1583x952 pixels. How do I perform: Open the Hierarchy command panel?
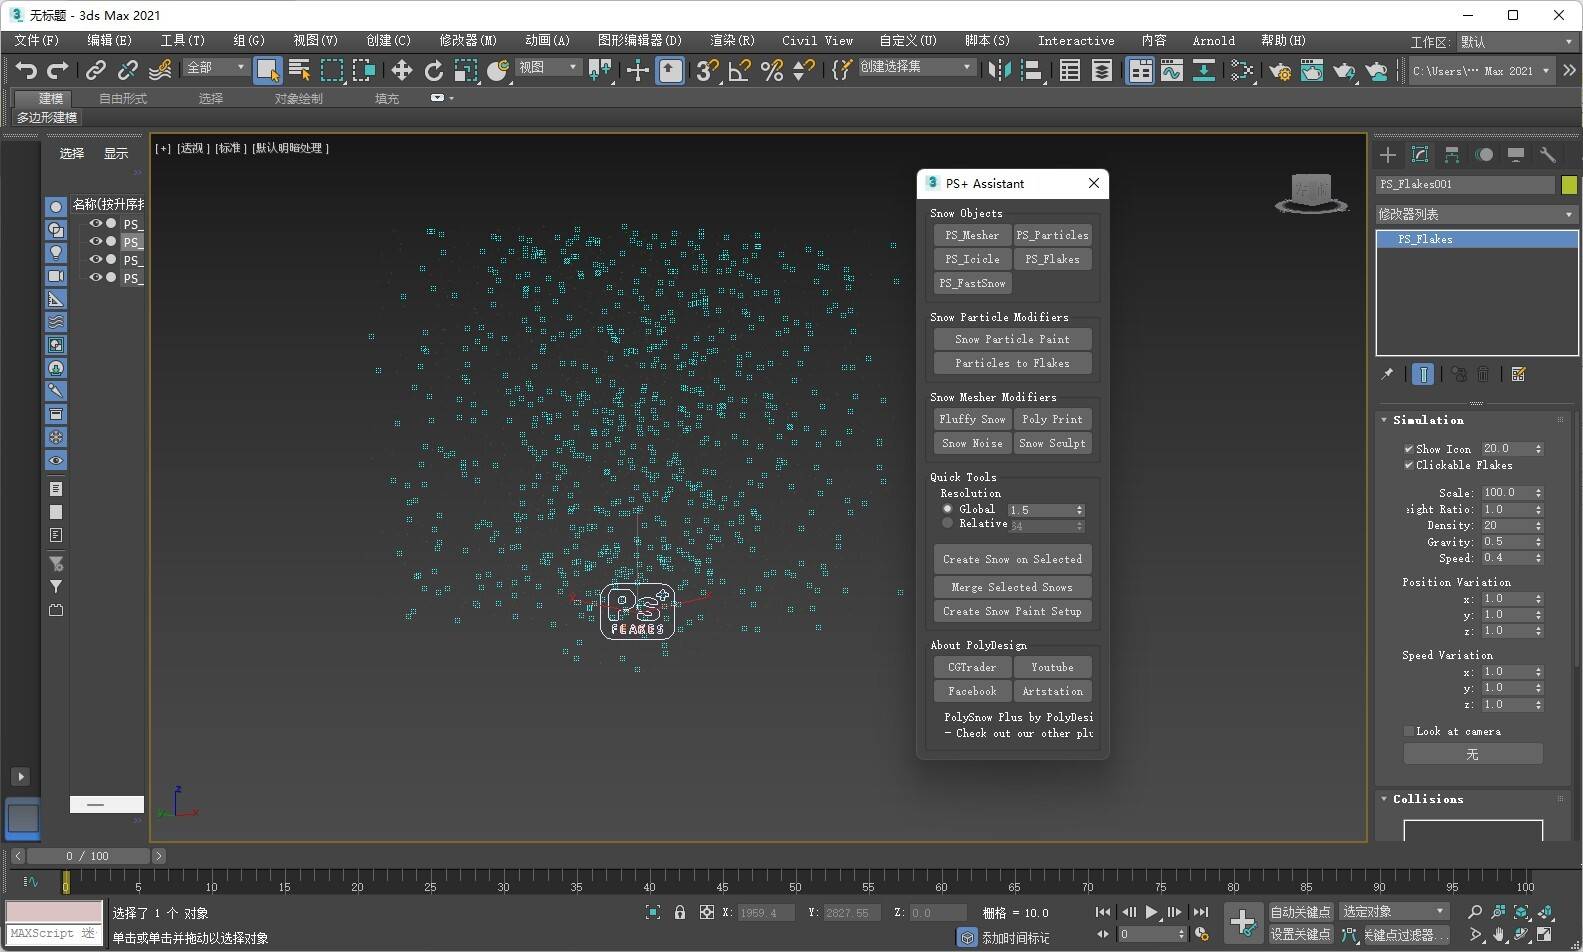1451,154
